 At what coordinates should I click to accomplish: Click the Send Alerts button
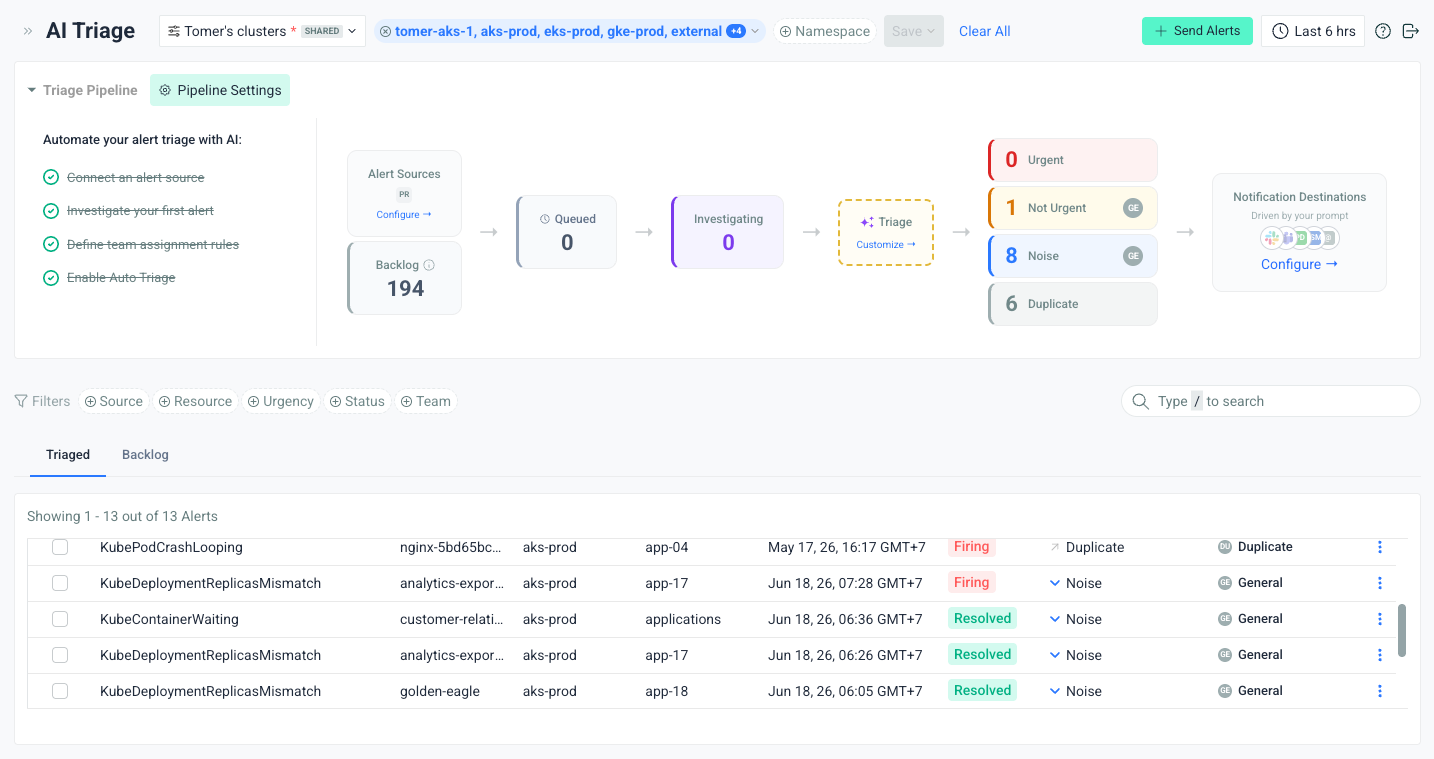(x=1197, y=31)
